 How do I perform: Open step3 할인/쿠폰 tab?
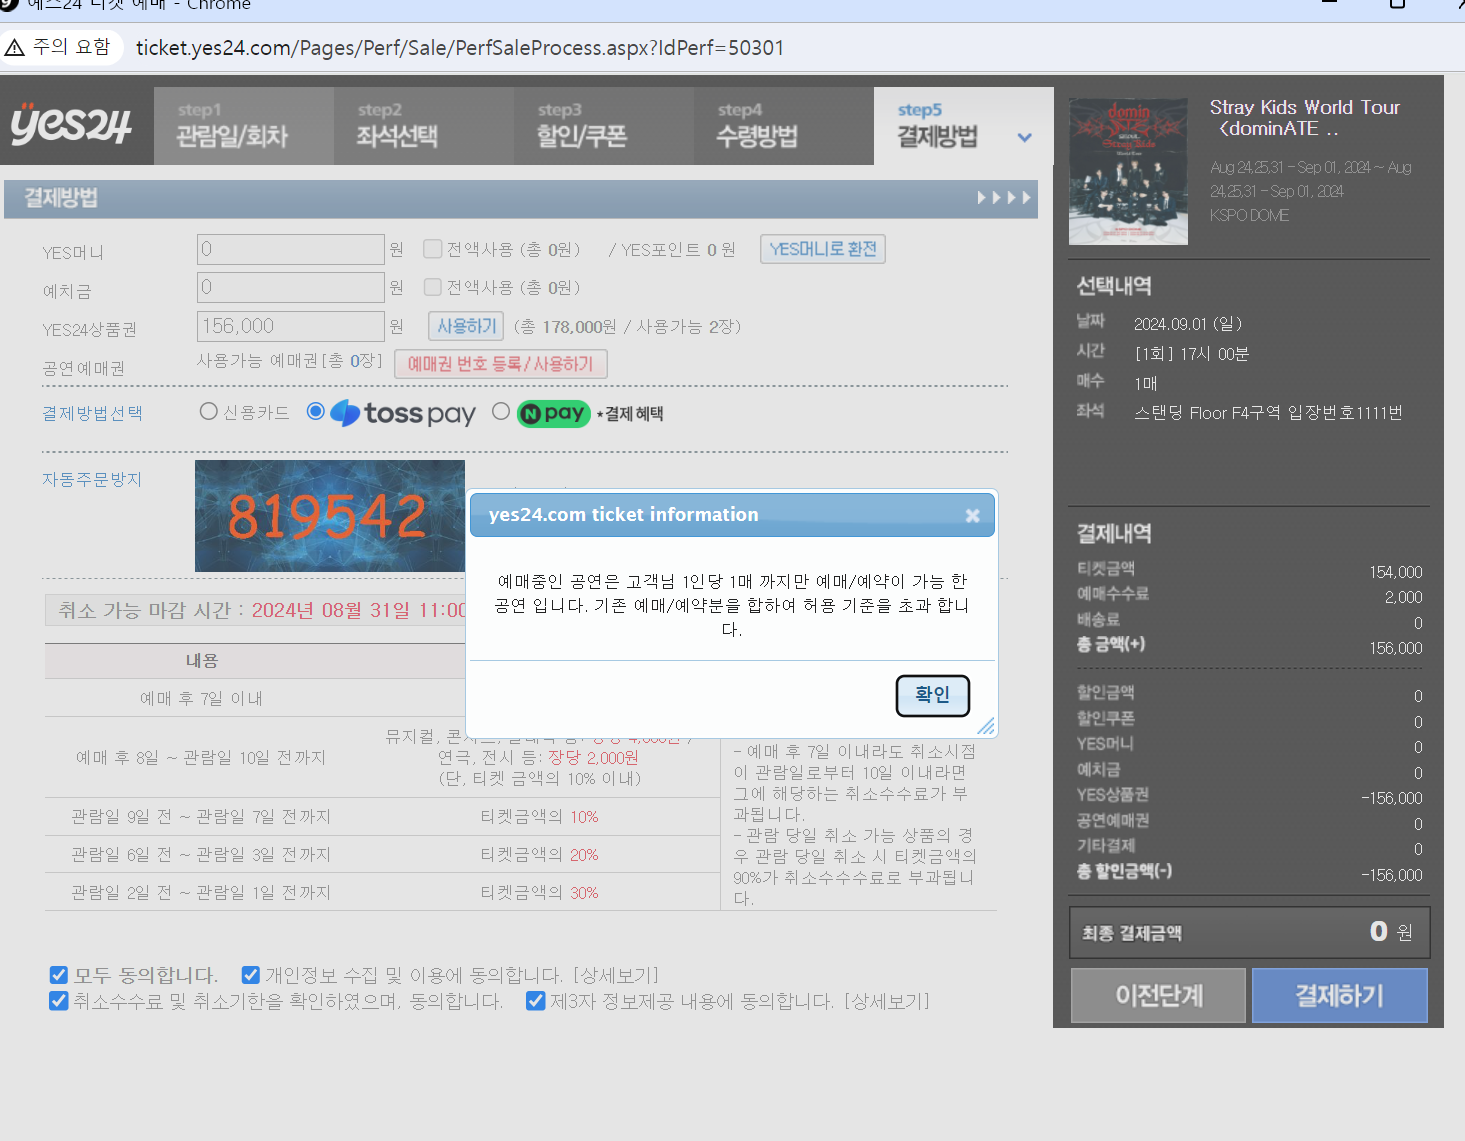click(603, 126)
